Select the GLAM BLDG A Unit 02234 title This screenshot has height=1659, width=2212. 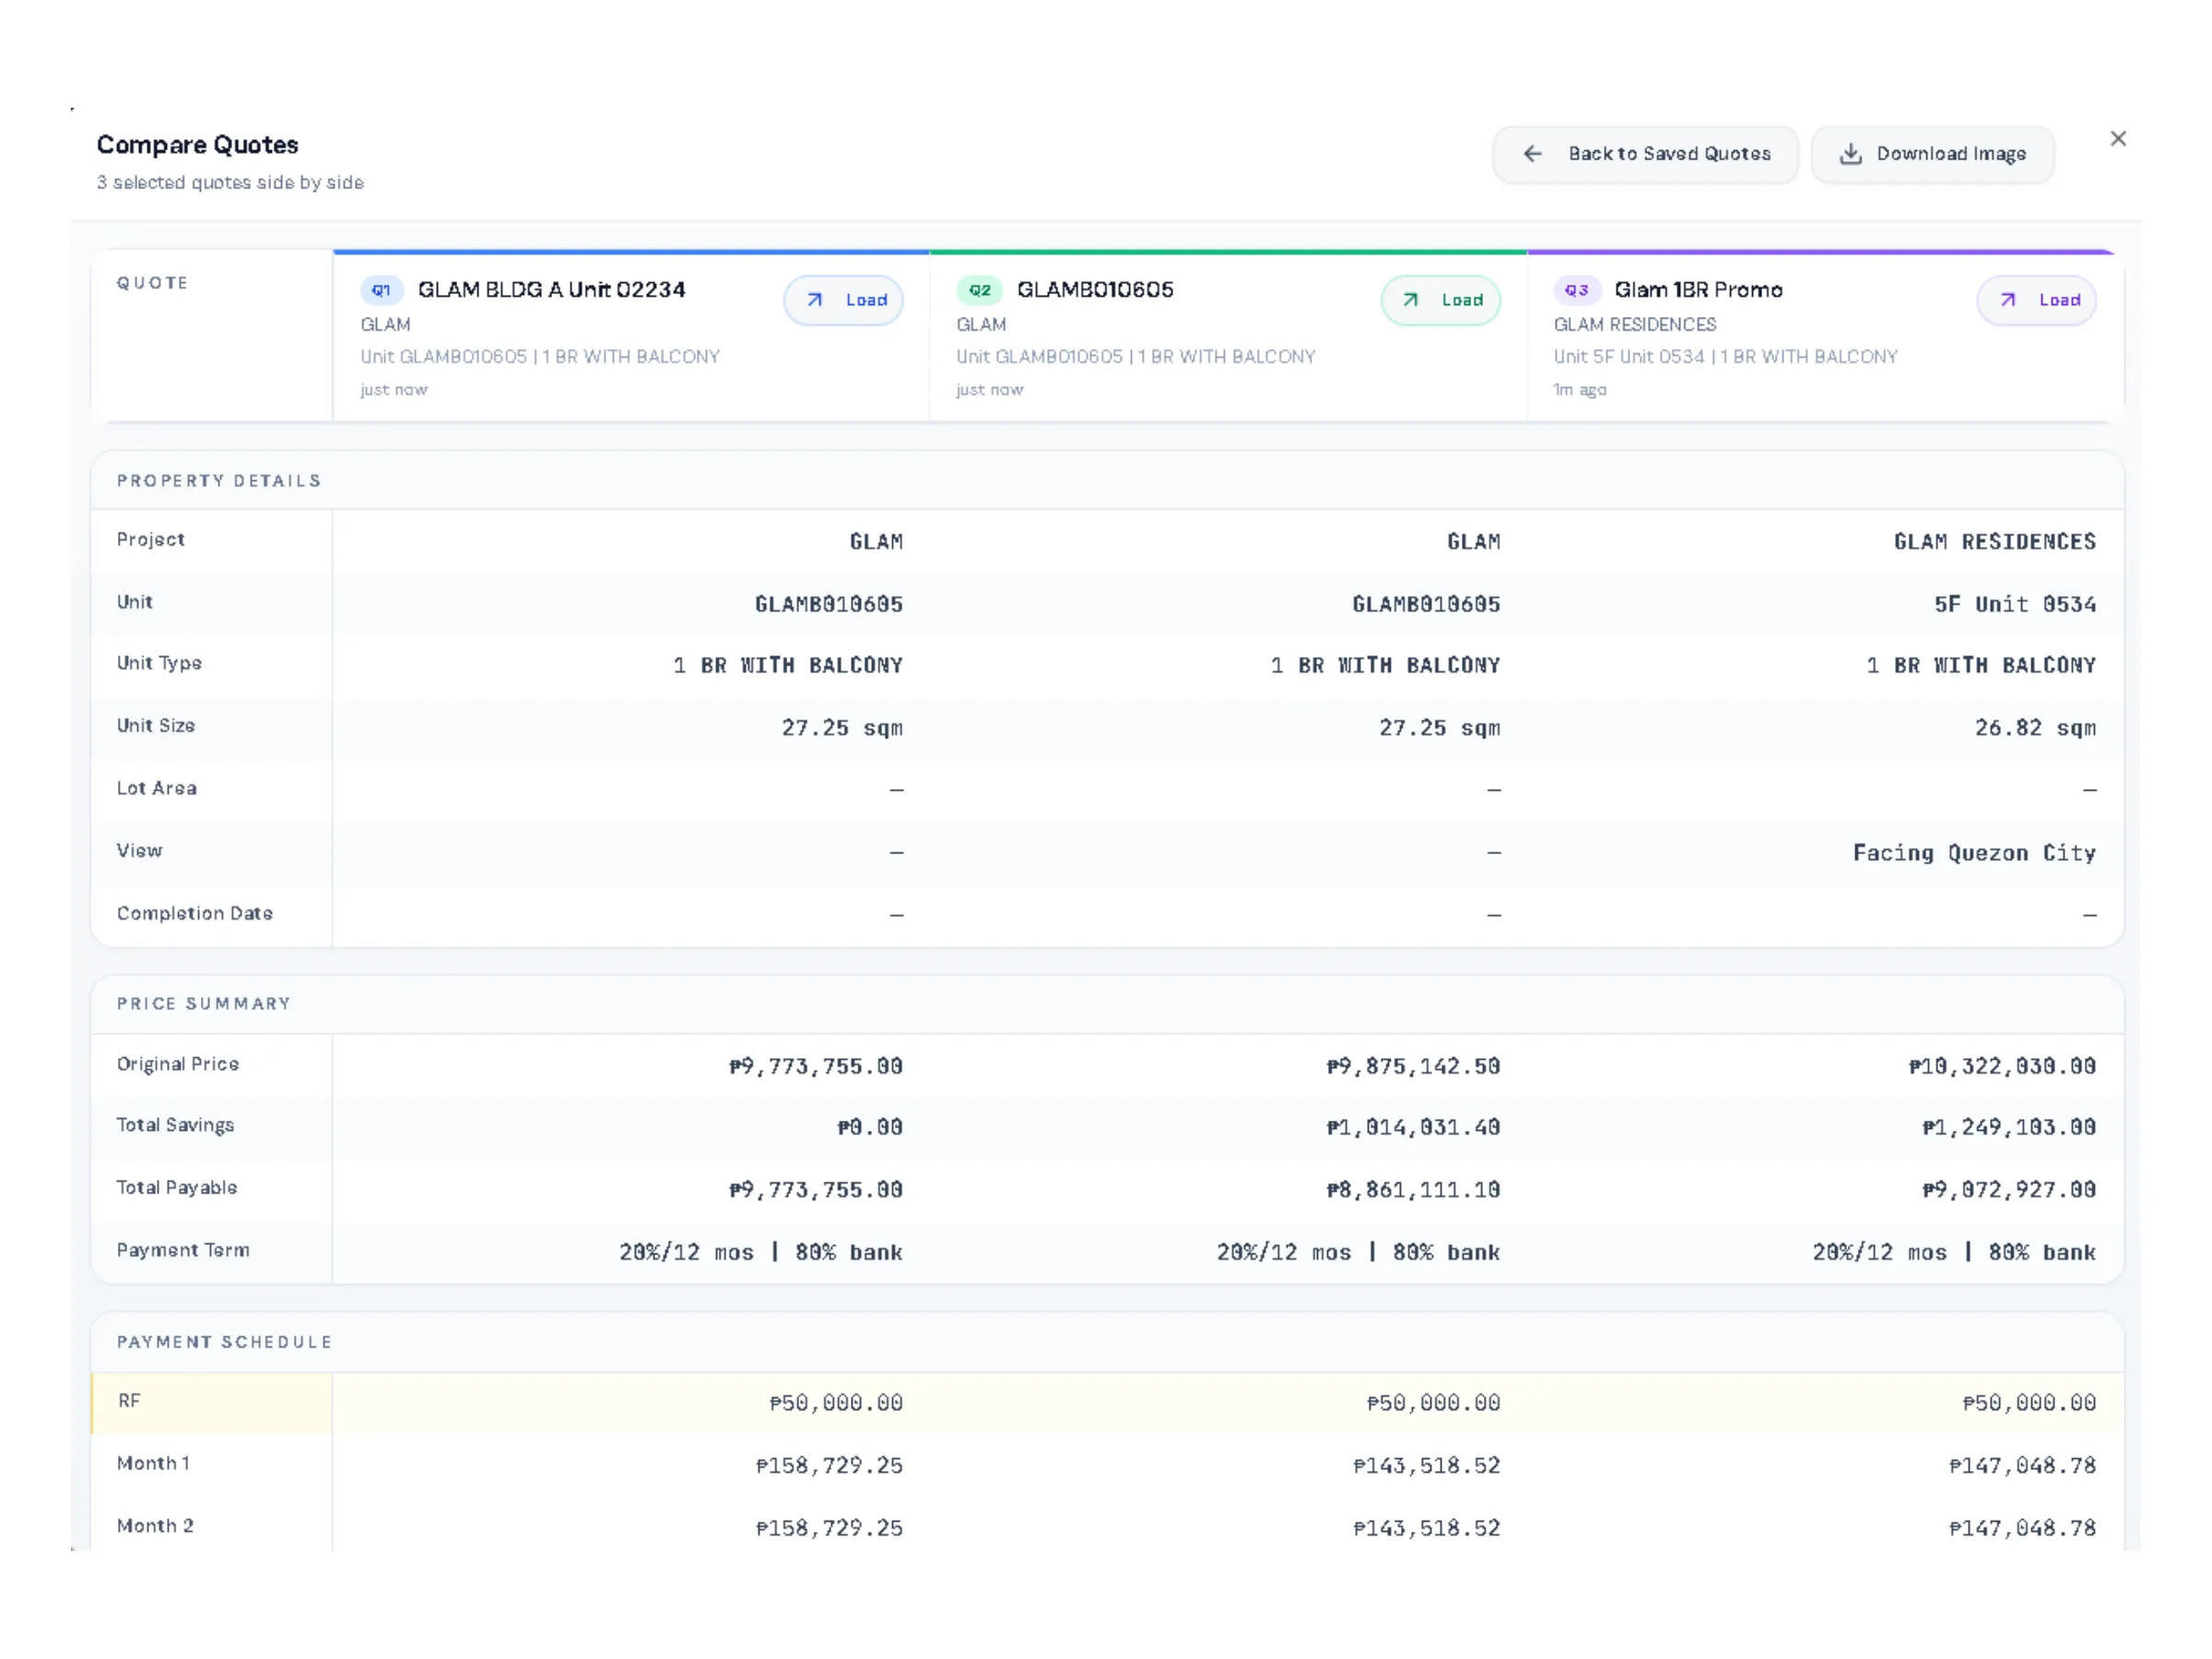point(551,290)
